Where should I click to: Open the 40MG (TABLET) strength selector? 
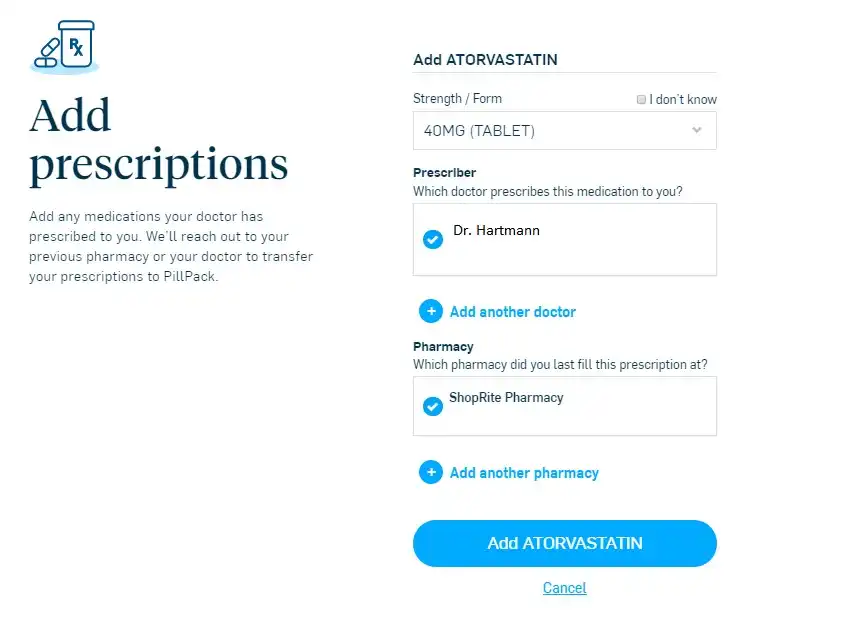[564, 130]
